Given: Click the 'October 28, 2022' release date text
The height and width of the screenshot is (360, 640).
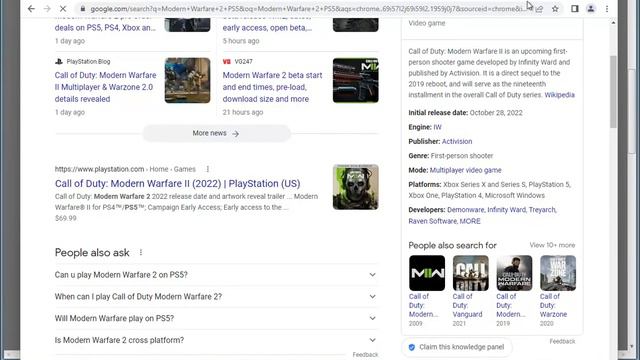Looking at the screenshot, I should coord(496,113).
